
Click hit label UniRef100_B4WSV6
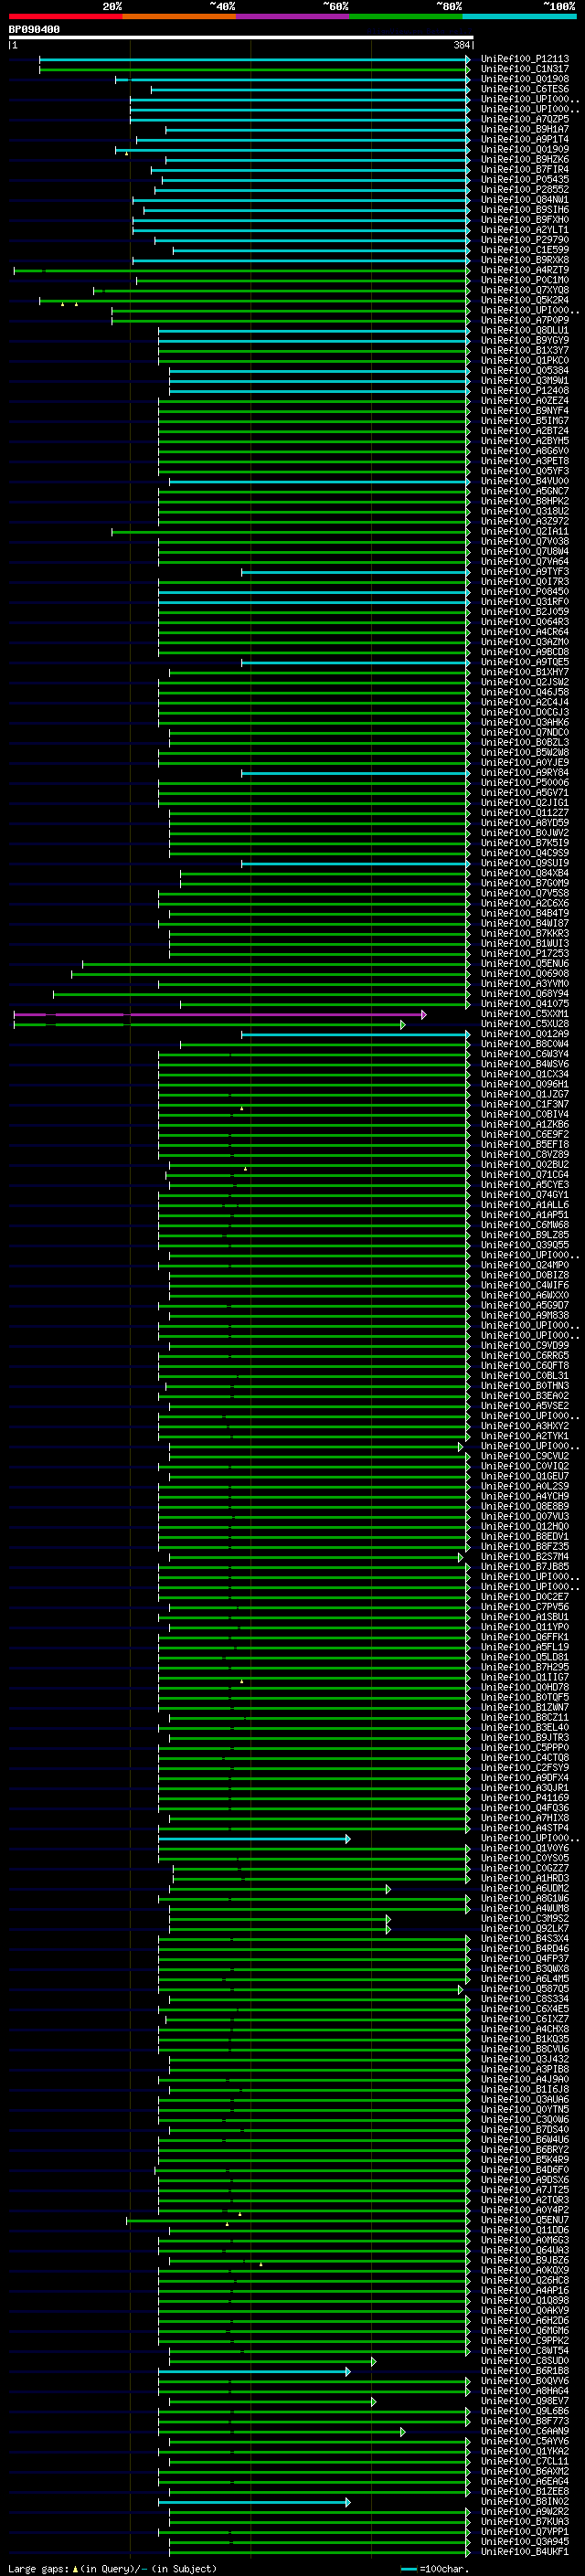525,1064
